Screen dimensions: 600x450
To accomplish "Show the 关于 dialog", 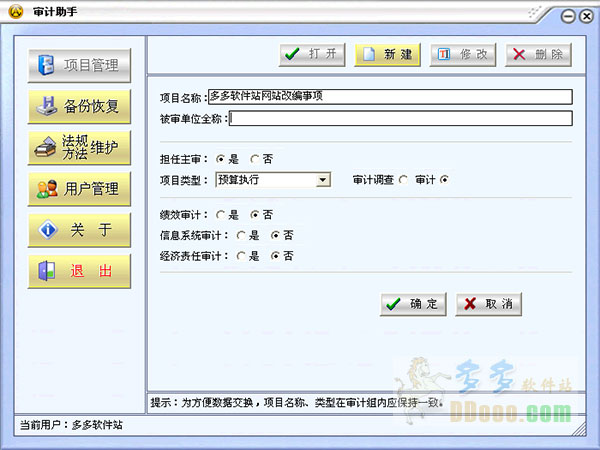I will (79, 230).
